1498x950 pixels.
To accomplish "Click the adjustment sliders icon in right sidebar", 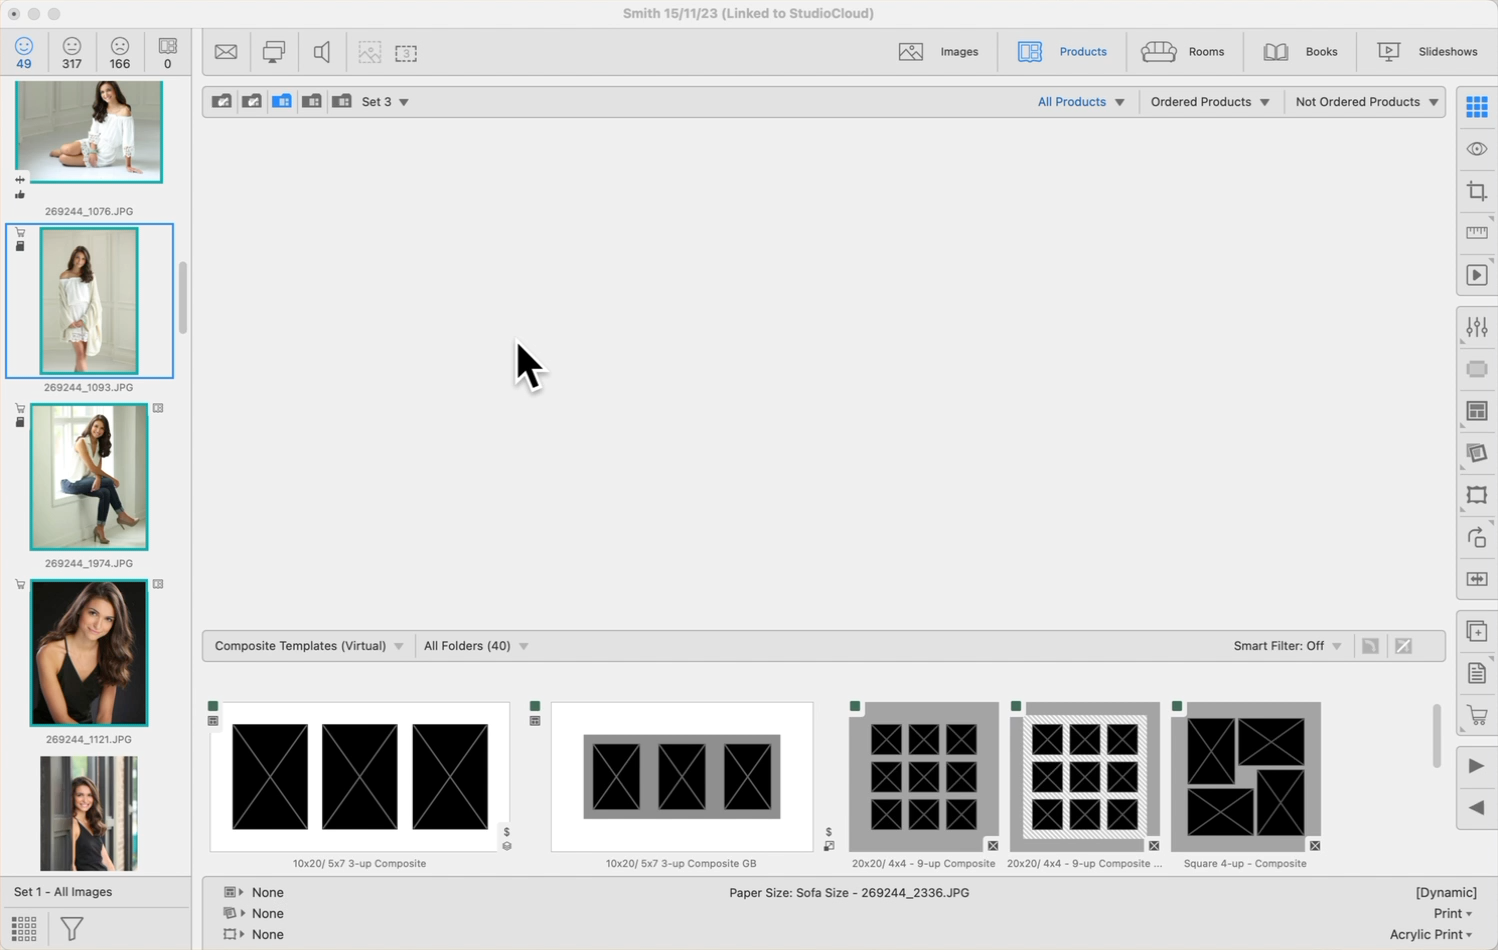I will 1476,327.
